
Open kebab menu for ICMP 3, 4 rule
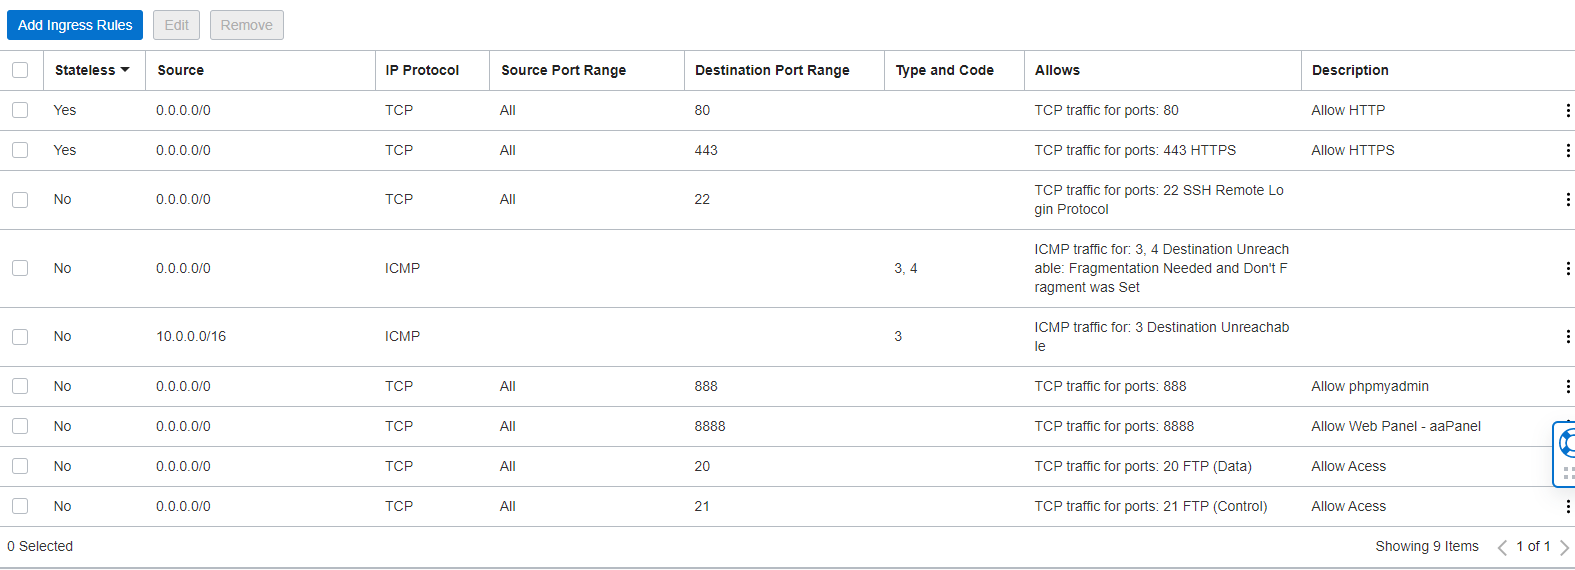coord(1567,268)
